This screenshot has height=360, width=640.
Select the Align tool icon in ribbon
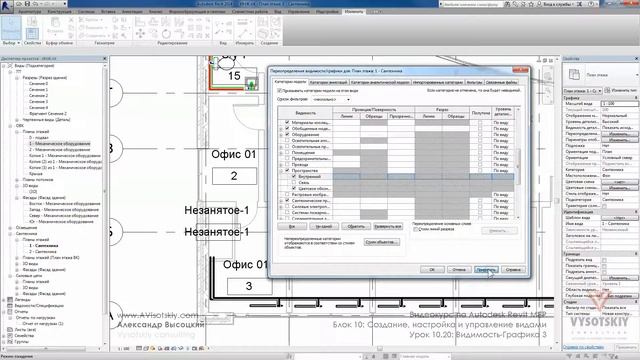click(x=140, y=22)
